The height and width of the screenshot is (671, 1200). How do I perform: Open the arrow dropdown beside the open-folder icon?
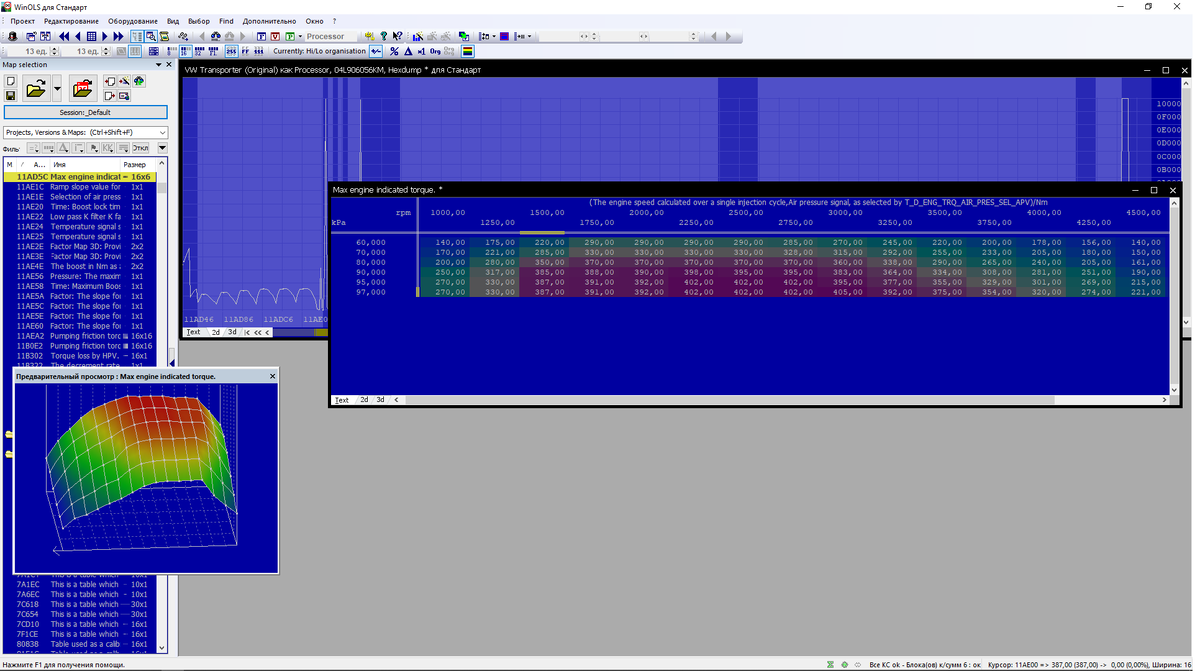click(x=57, y=88)
